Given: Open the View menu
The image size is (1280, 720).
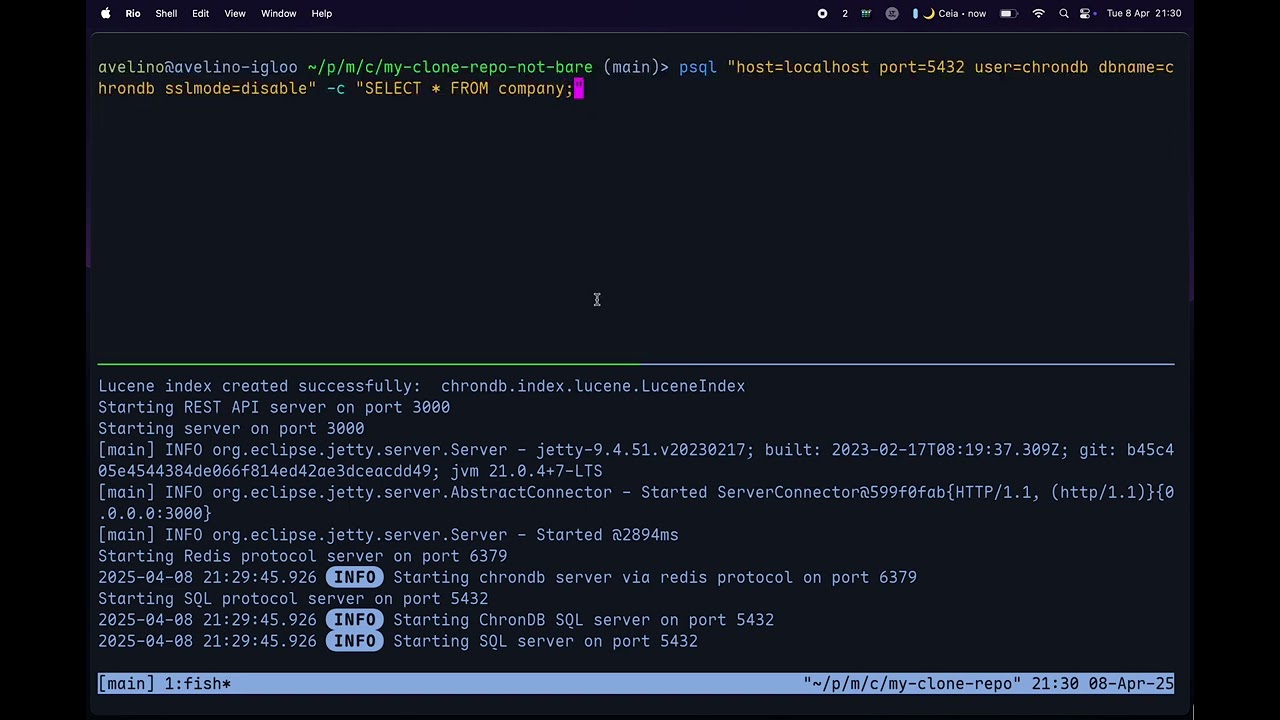Looking at the screenshot, I should click(x=235, y=13).
